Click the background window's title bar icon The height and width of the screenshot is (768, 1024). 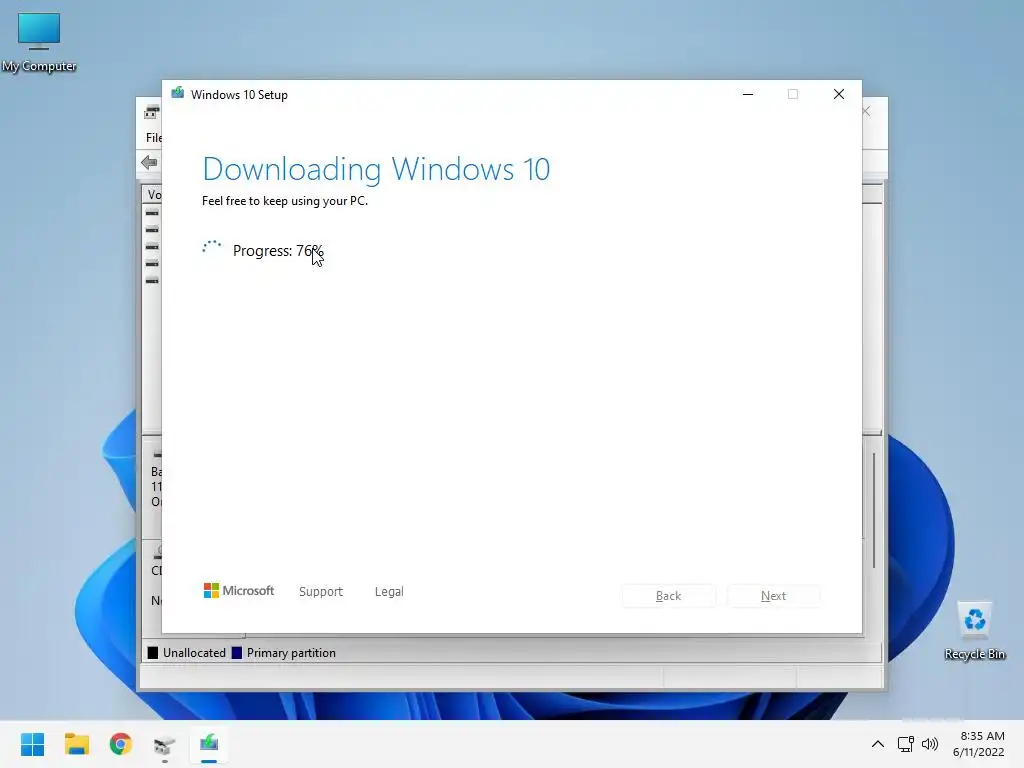(x=152, y=112)
